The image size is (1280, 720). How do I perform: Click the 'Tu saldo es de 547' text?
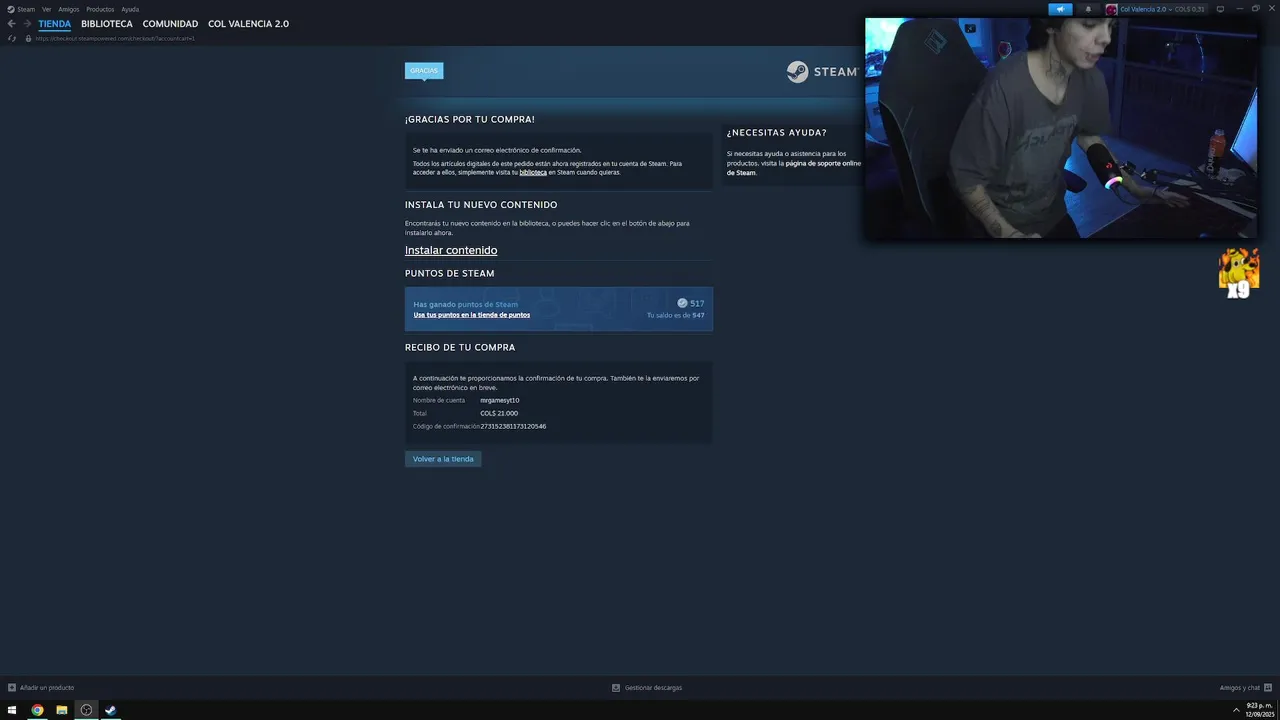pos(675,315)
